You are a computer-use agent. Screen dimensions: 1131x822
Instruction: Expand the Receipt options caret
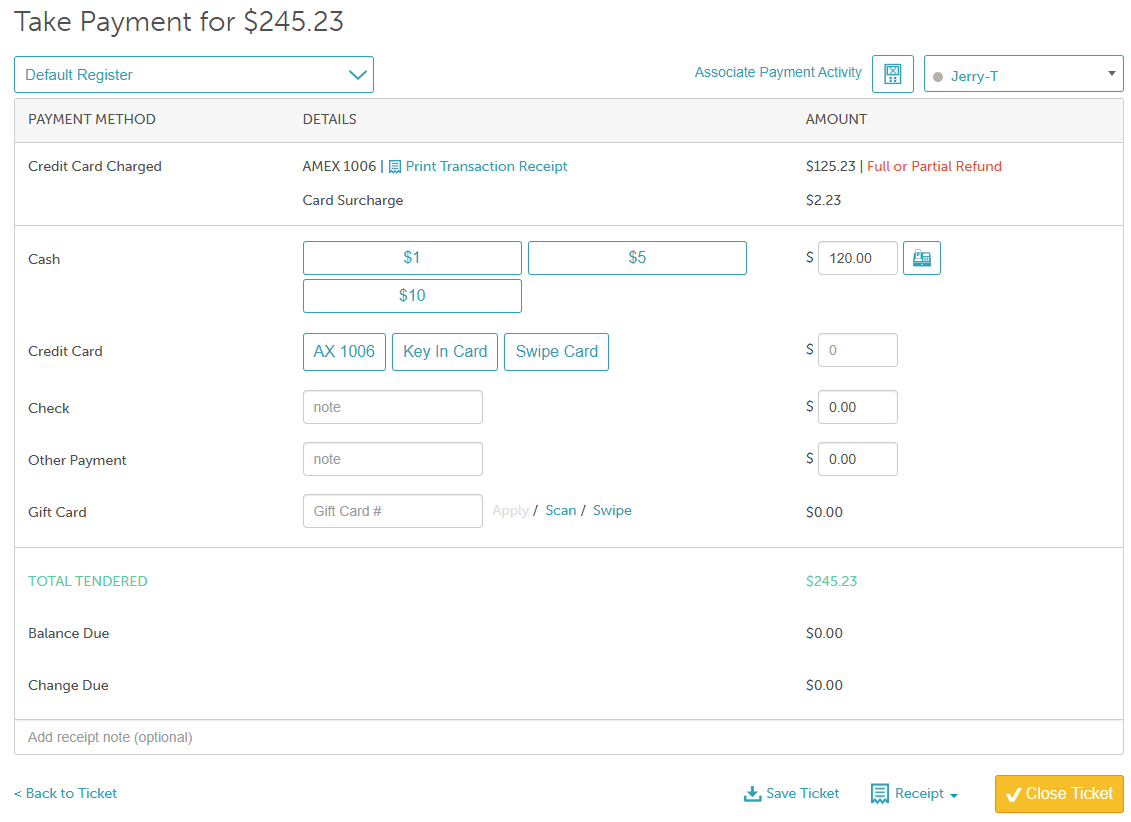click(x=954, y=795)
